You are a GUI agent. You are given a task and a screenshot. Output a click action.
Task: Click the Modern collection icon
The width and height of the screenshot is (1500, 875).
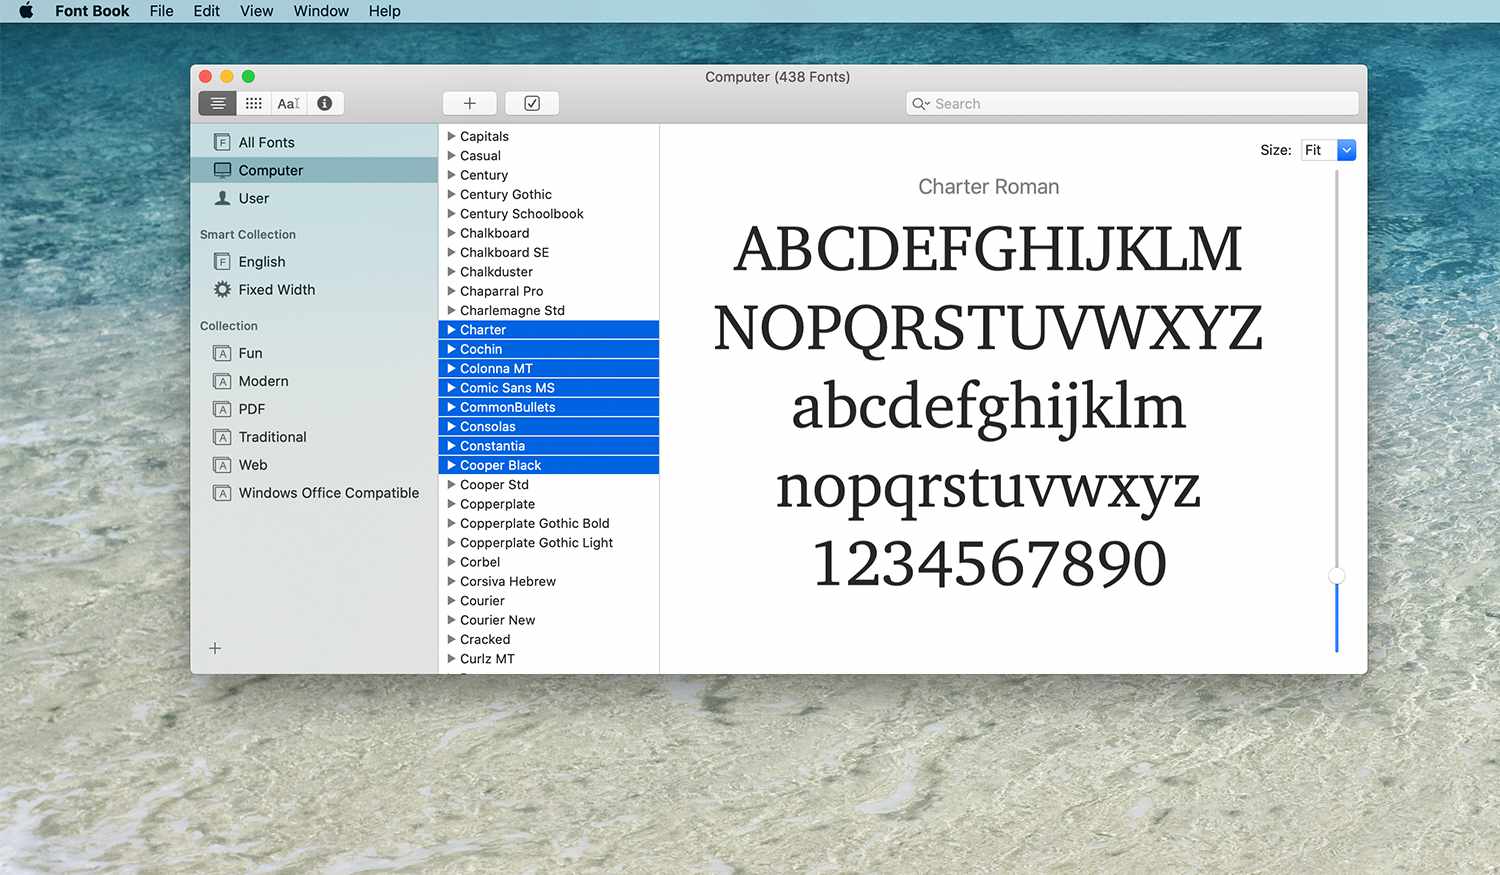click(222, 381)
